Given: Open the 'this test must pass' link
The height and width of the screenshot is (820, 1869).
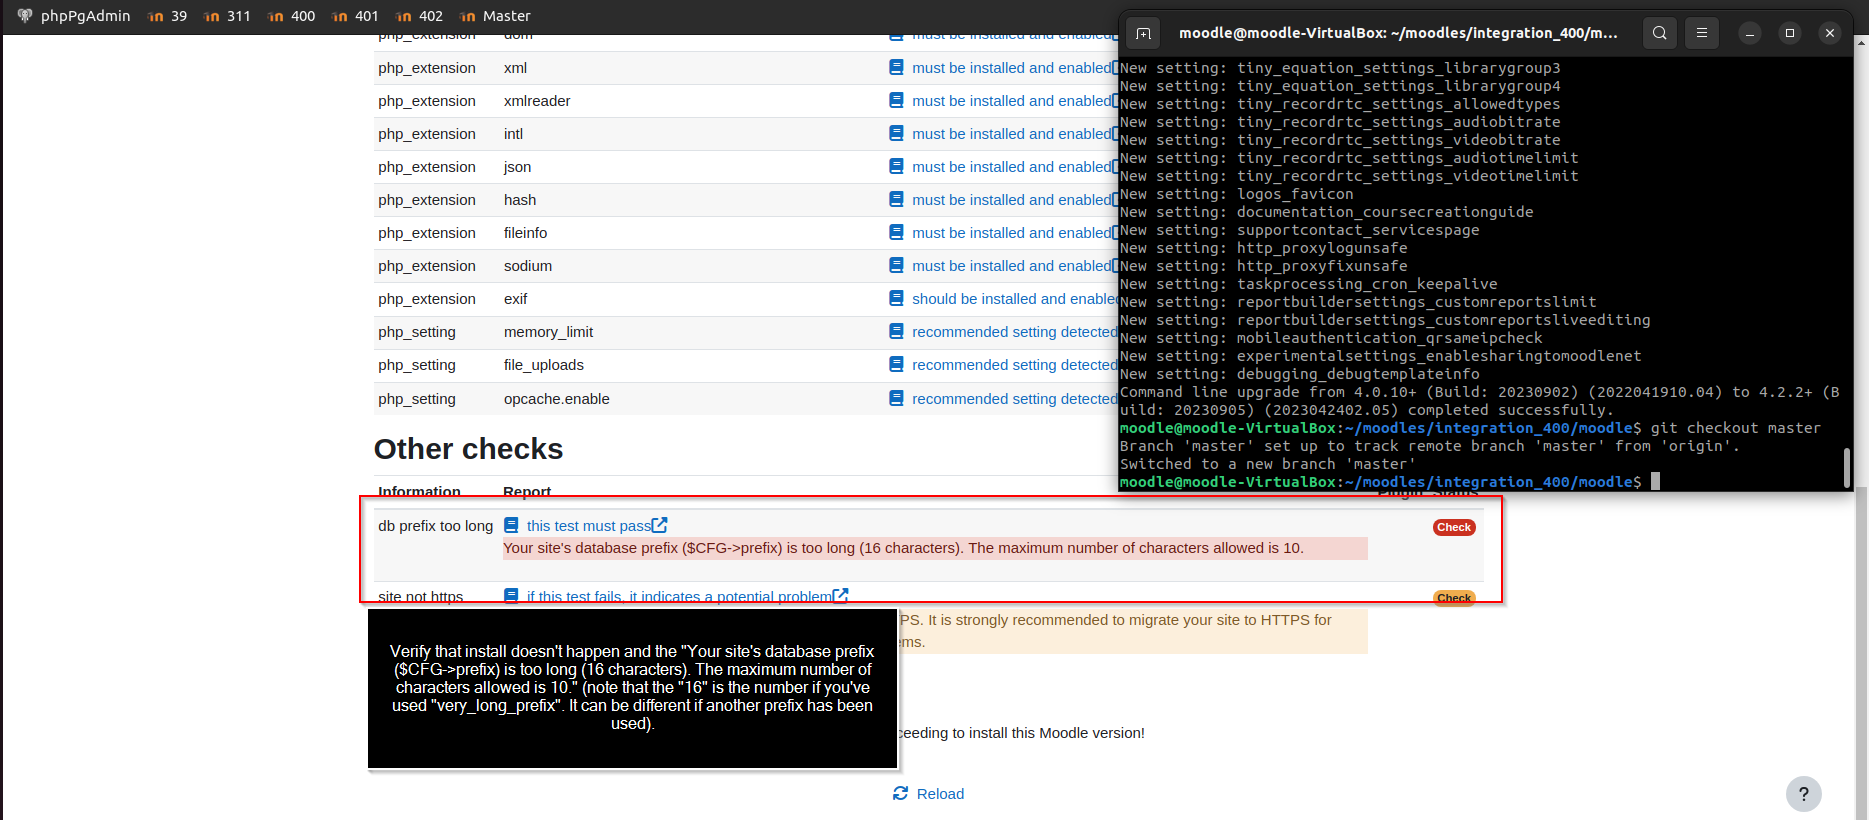Looking at the screenshot, I should 588,526.
